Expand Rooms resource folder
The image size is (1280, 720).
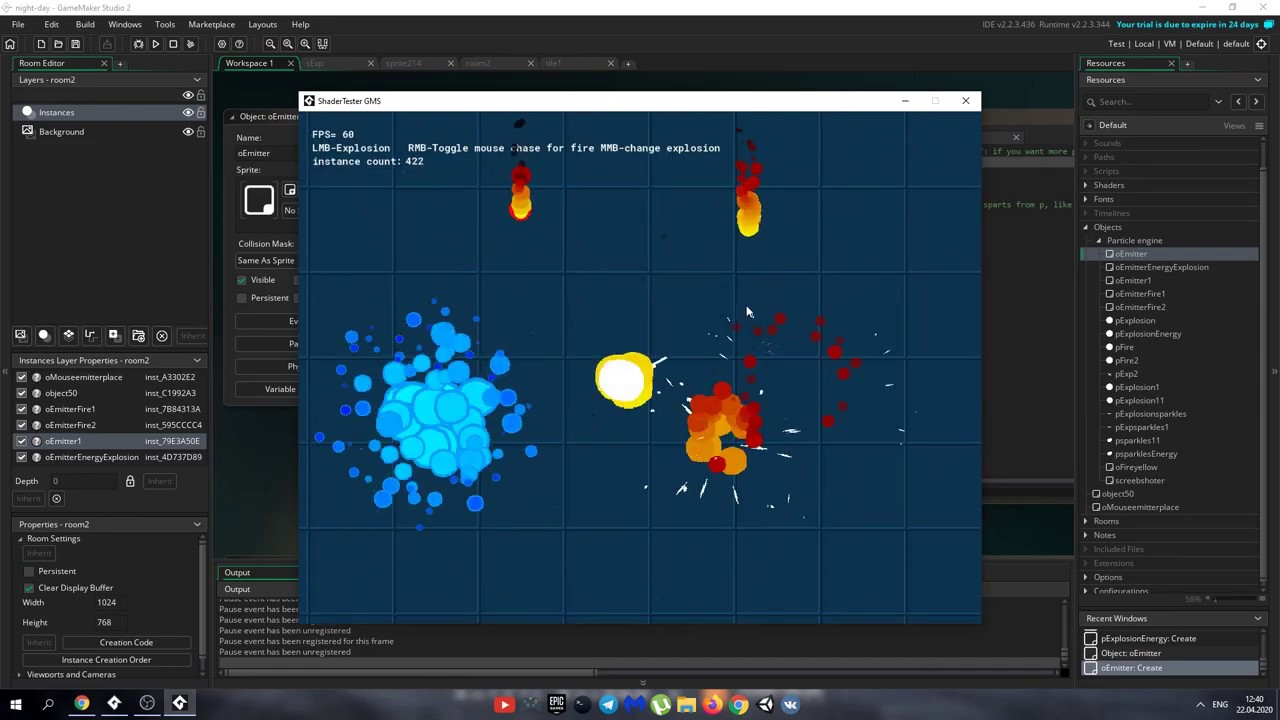pos(1086,521)
